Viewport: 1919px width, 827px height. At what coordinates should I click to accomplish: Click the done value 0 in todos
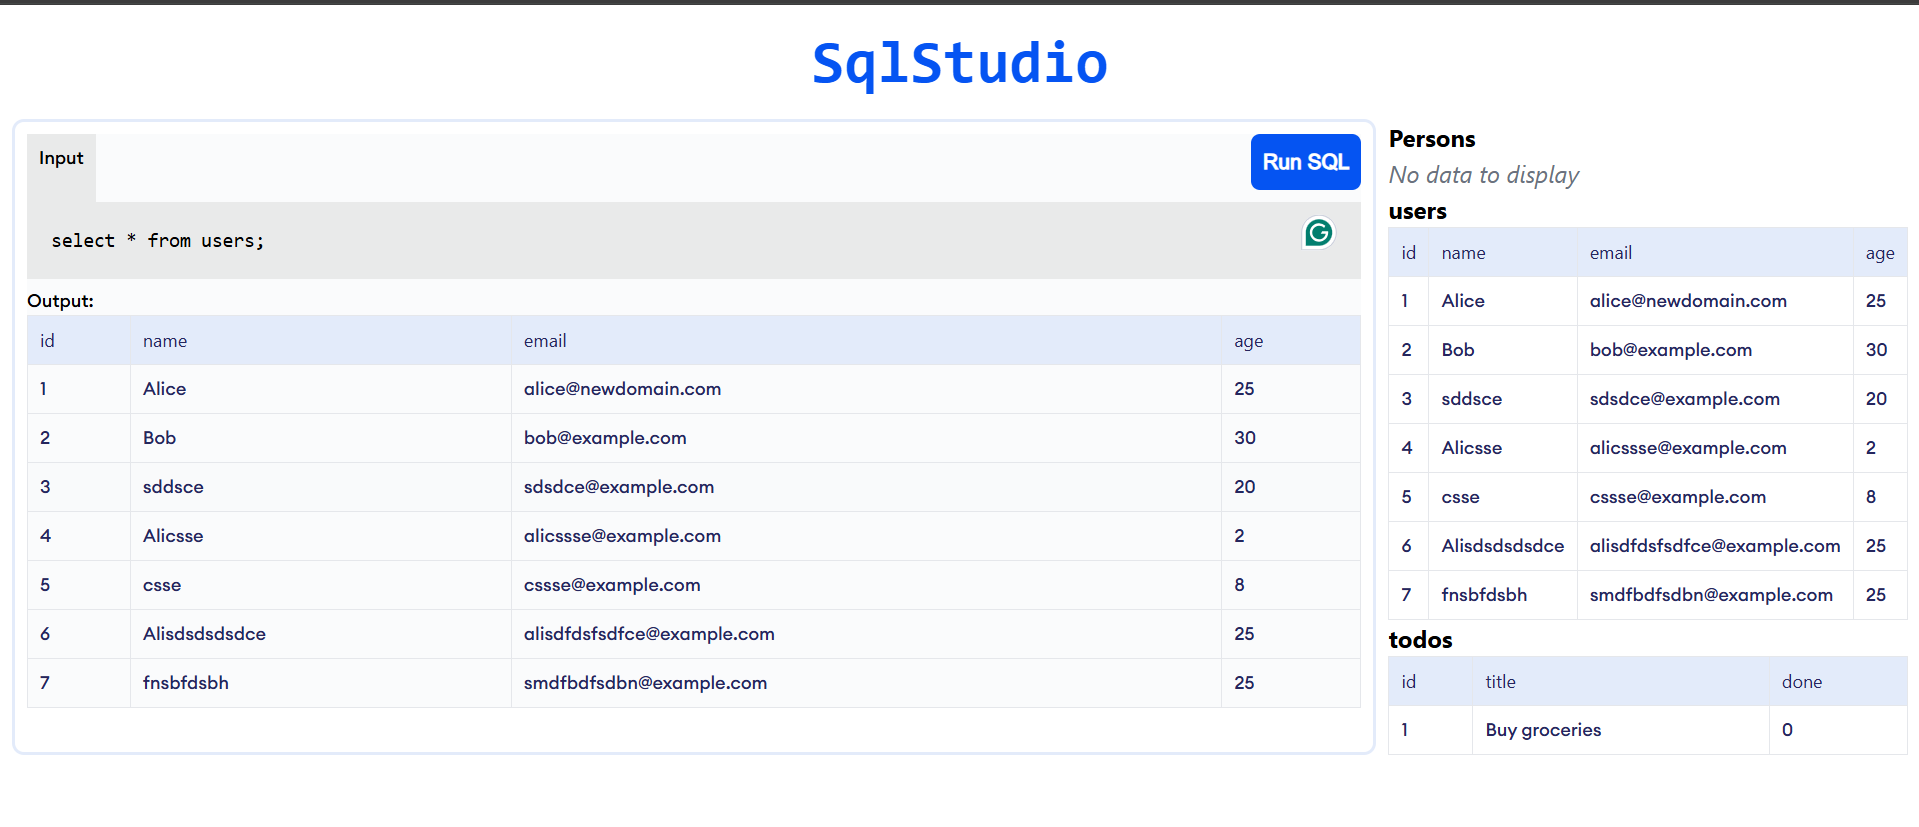click(1838, 730)
